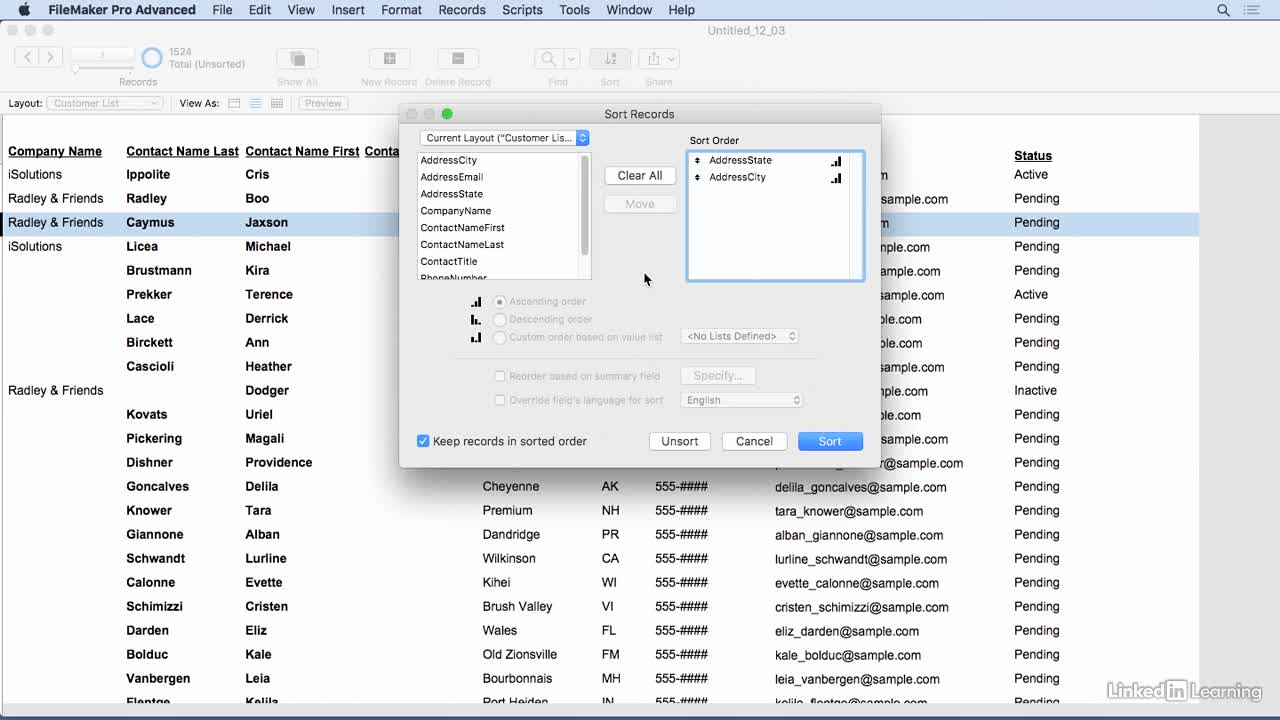Switch to Table view icon

pyautogui.click(x=277, y=103)
